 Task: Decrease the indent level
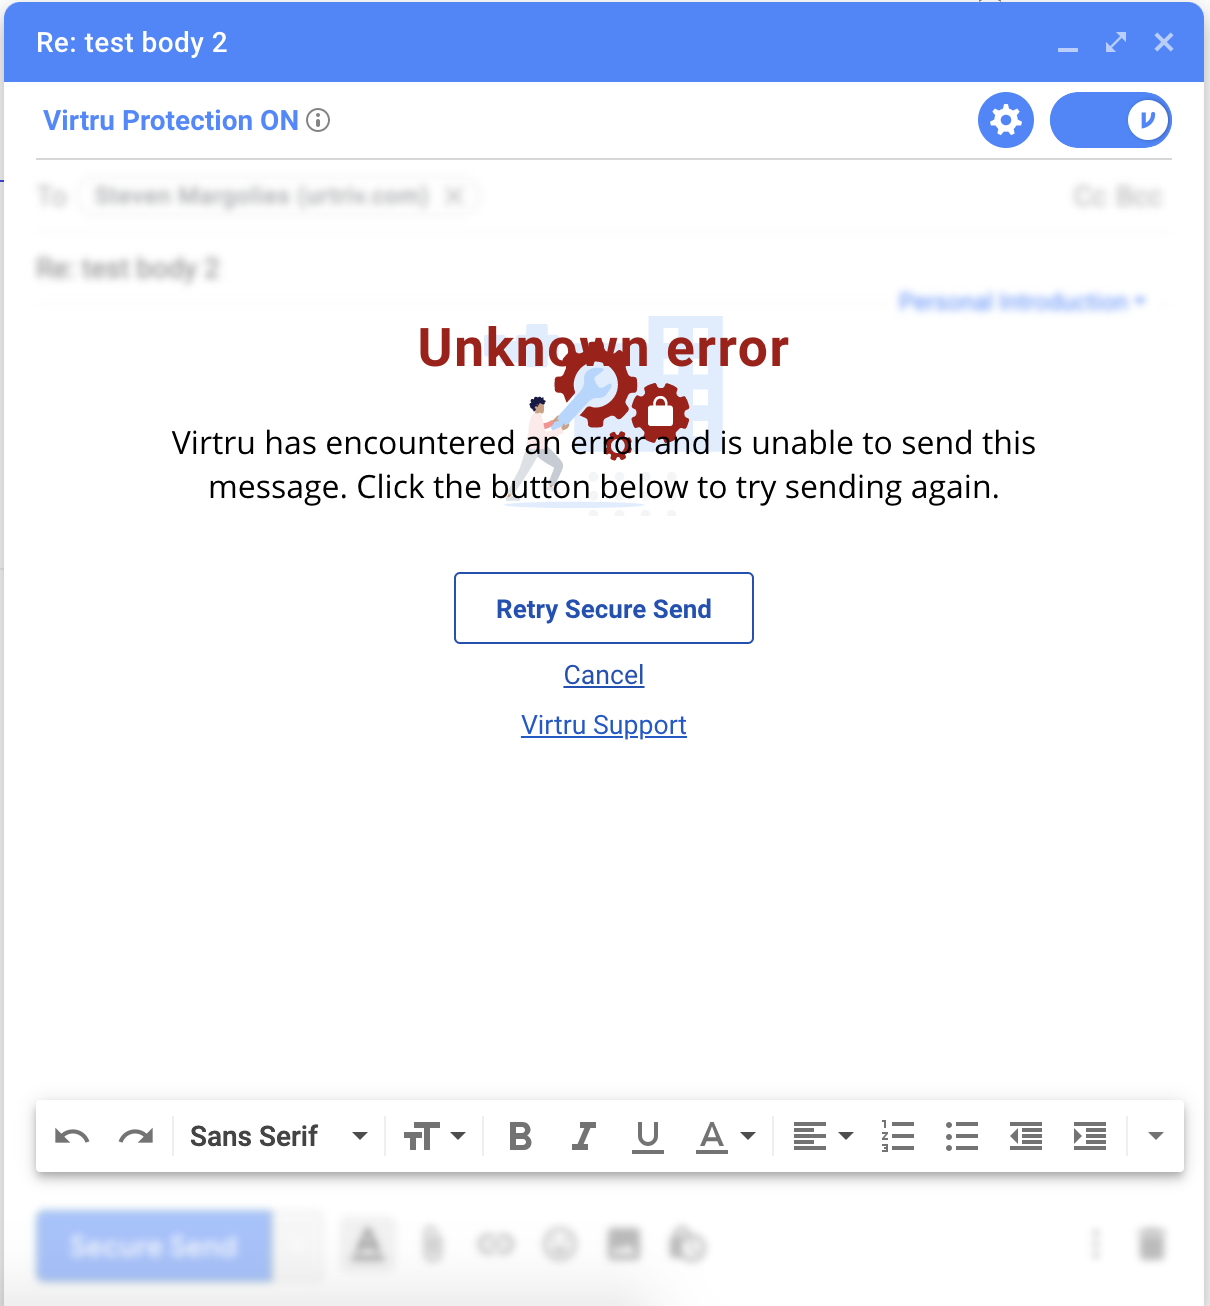pyautogui.click(x=1026, y=1136)
